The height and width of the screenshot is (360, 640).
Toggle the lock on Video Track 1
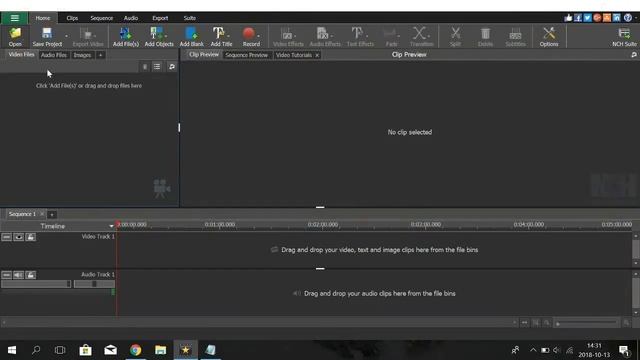coord(31,237)
